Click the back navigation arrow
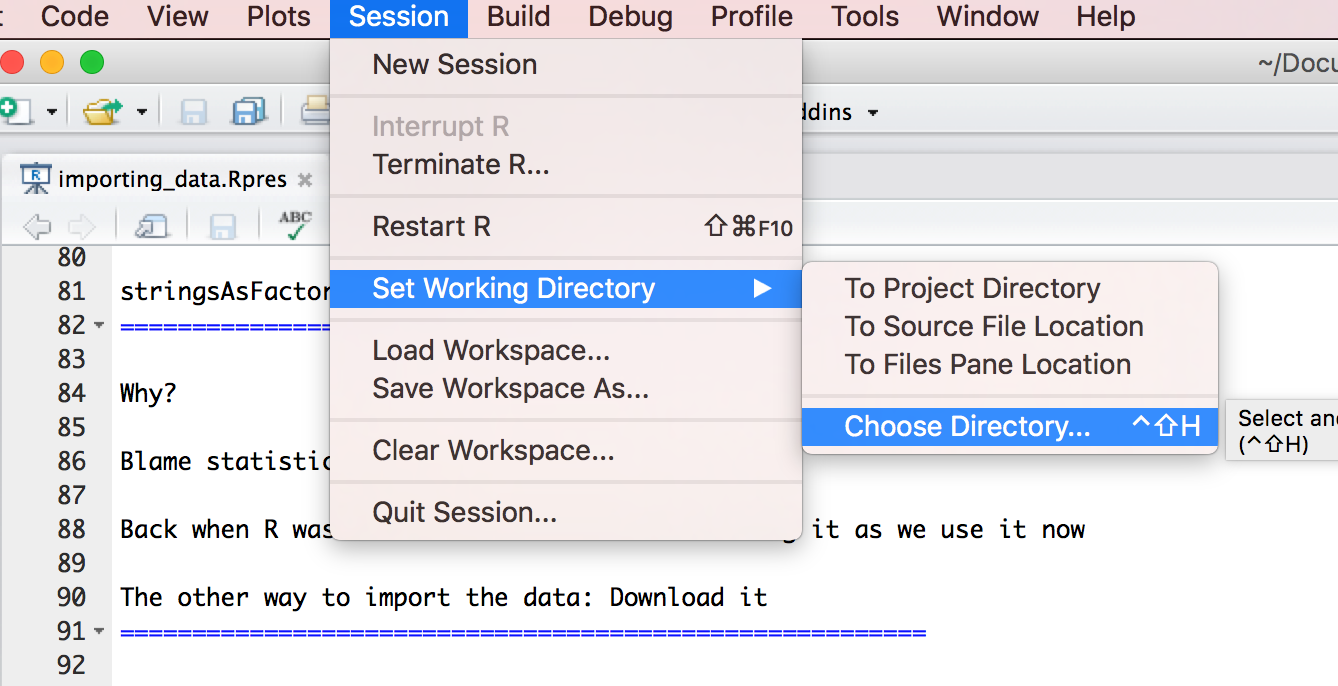 point(37,227)
